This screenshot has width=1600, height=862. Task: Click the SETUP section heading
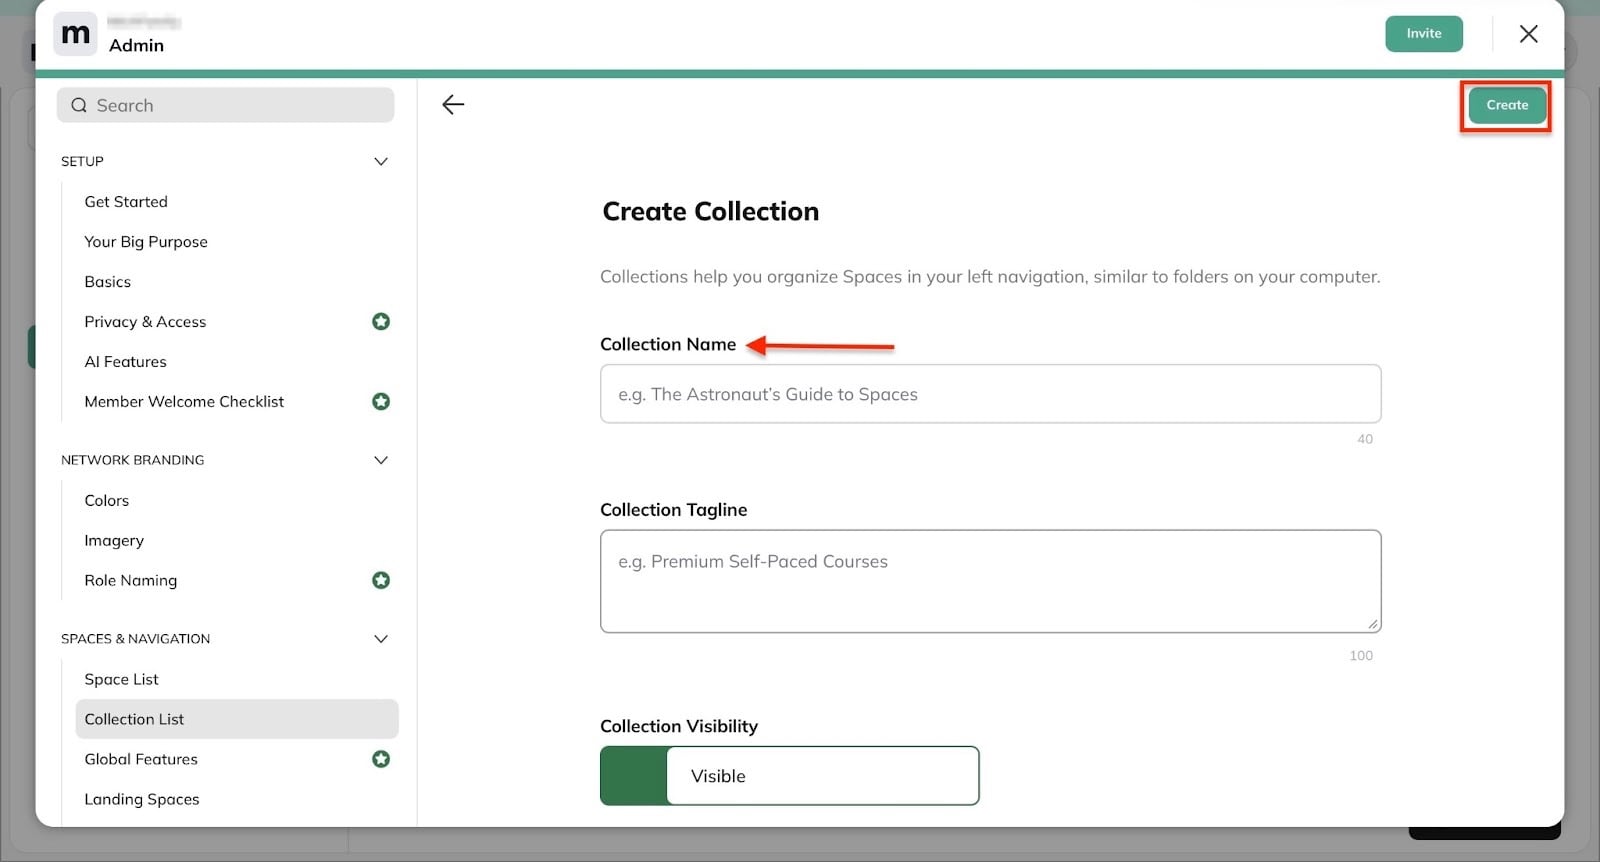[82, 161]
